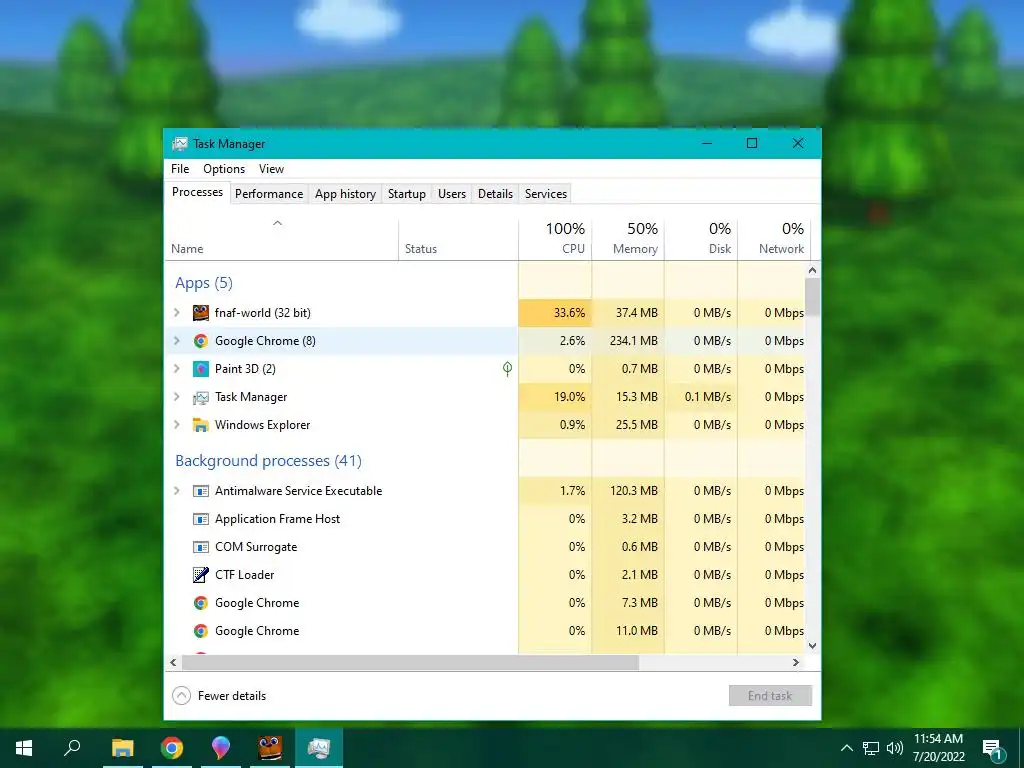Open the Options menu
Screen dimensions: 1024x768
(224, 169)
